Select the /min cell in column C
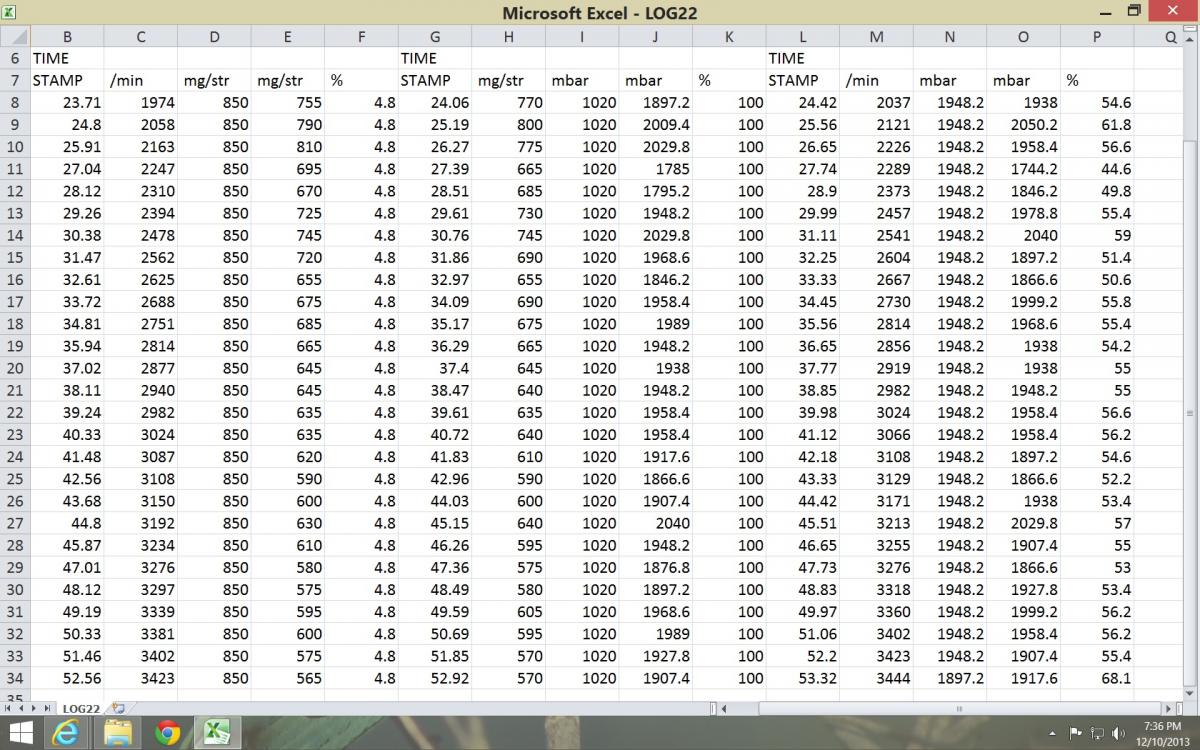This screenshot has width=1200, height=750. 141,80
